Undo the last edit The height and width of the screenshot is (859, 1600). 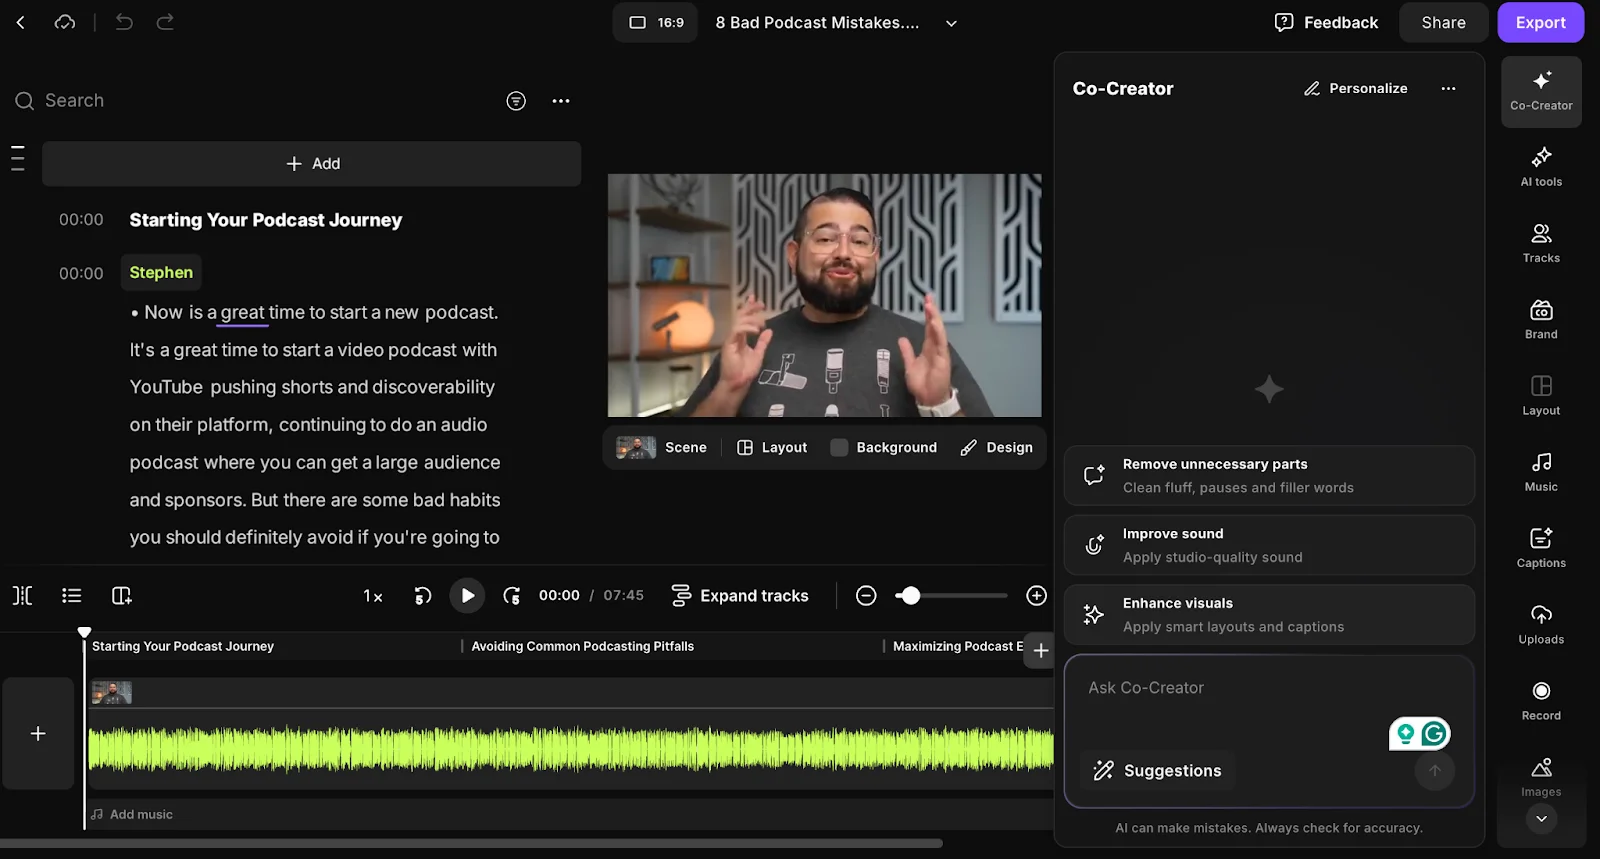coord(124,22)
